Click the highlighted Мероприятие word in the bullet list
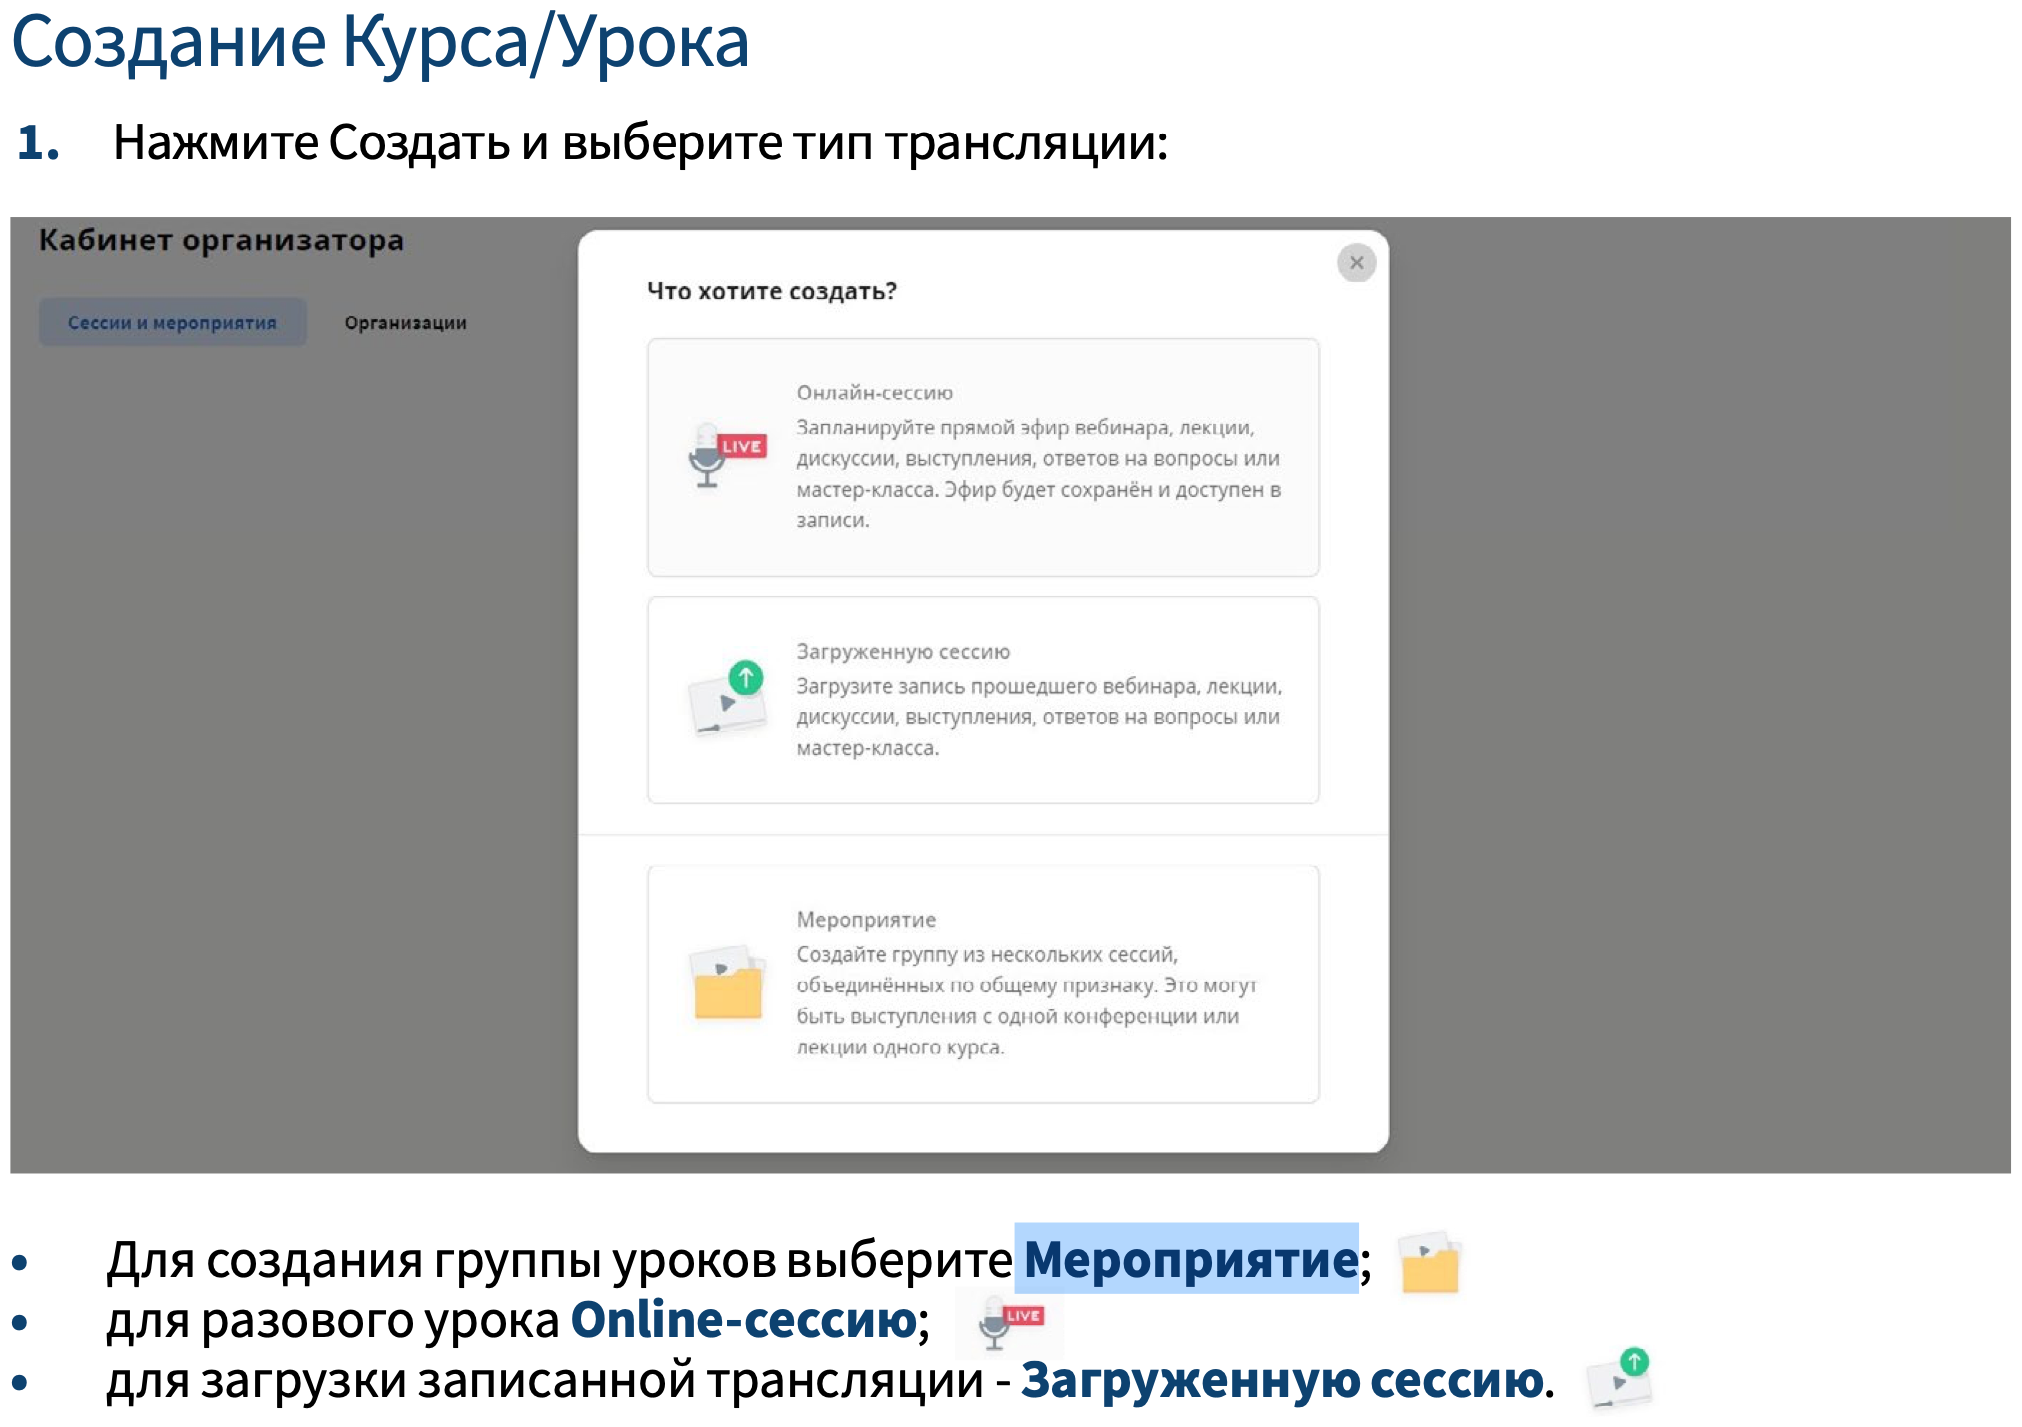This screenshot has width=2022, height=1427. point(1189,1259)
